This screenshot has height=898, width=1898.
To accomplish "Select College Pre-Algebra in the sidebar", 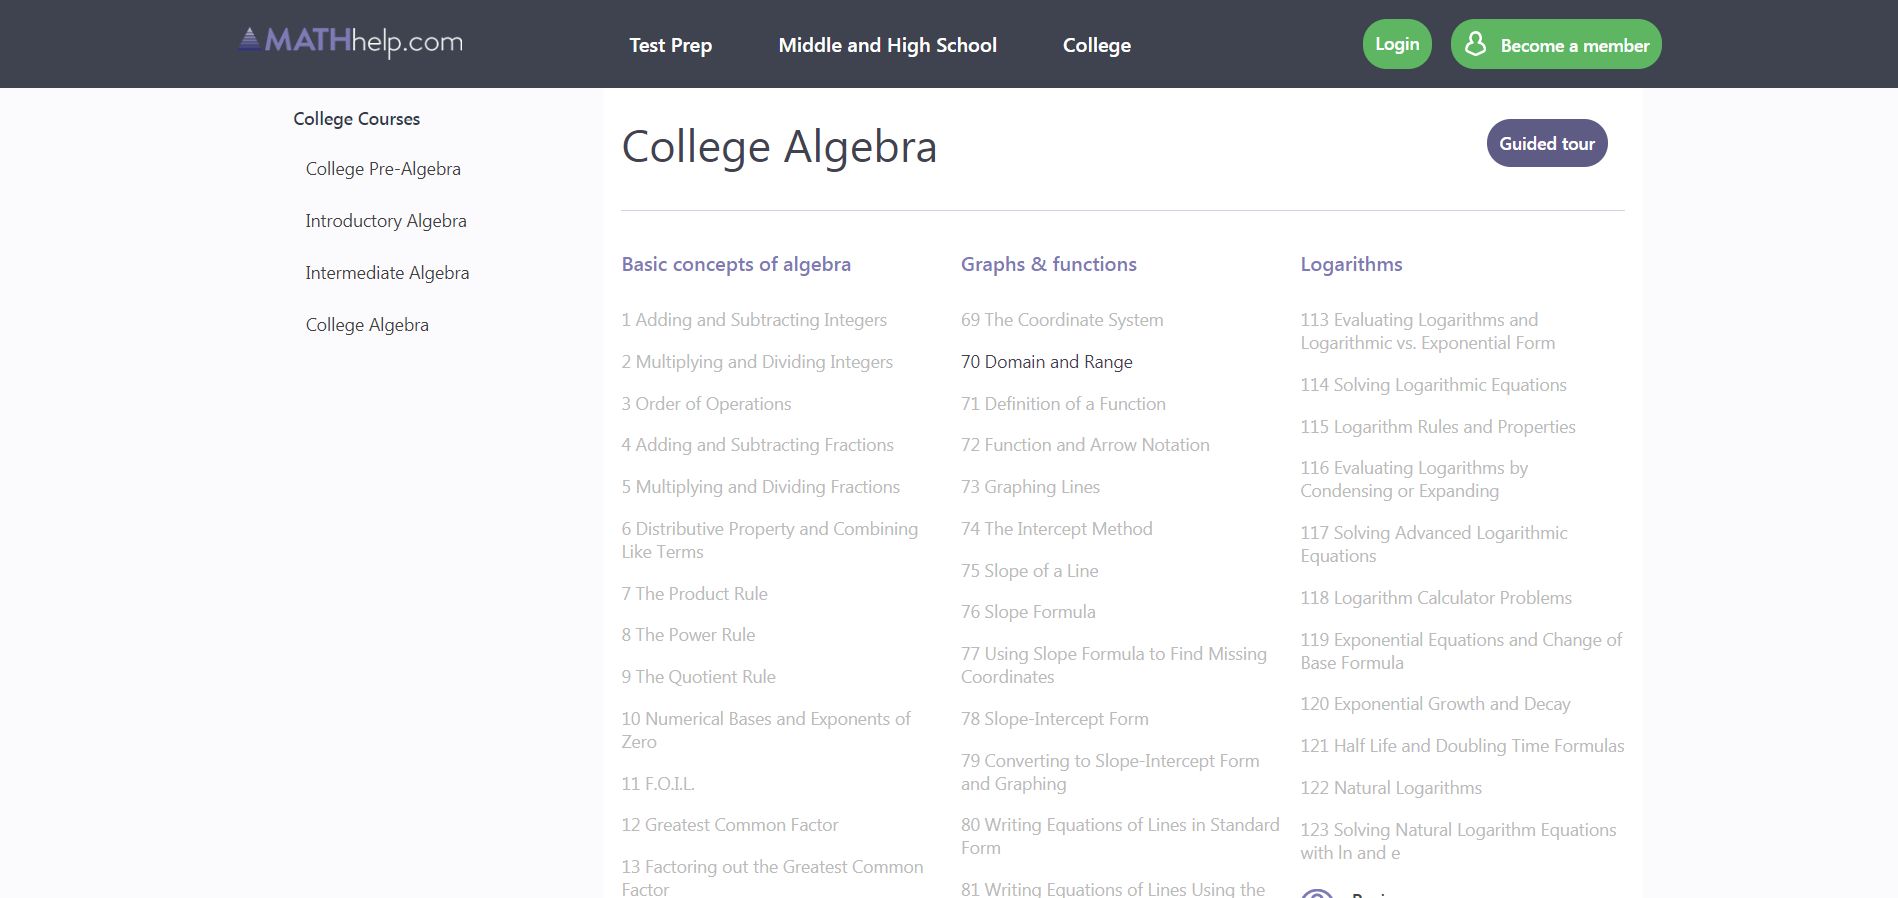I will tap(383, 169).
